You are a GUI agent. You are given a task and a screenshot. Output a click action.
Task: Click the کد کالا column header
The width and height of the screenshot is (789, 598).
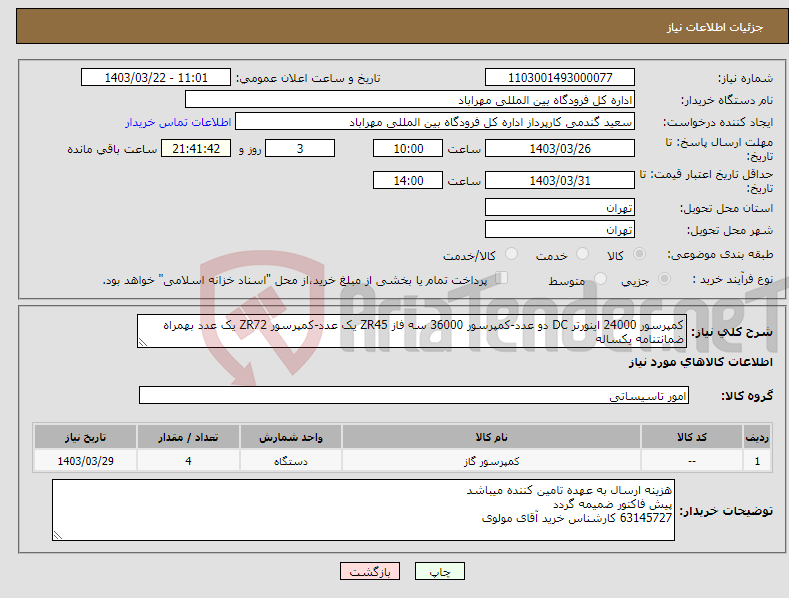point(692,437)
